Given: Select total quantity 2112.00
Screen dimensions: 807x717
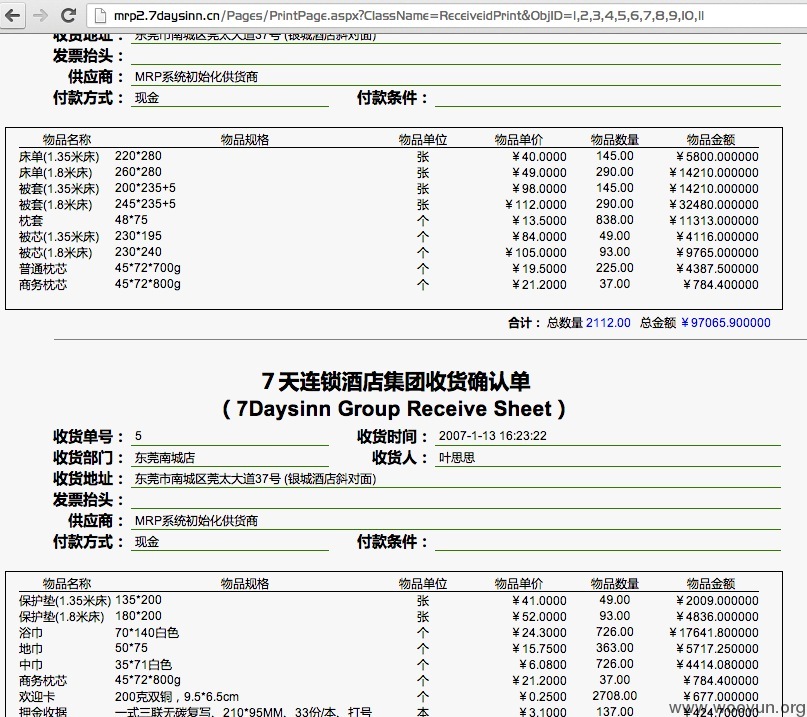Looking at the screenshot, I should [608, 323].
